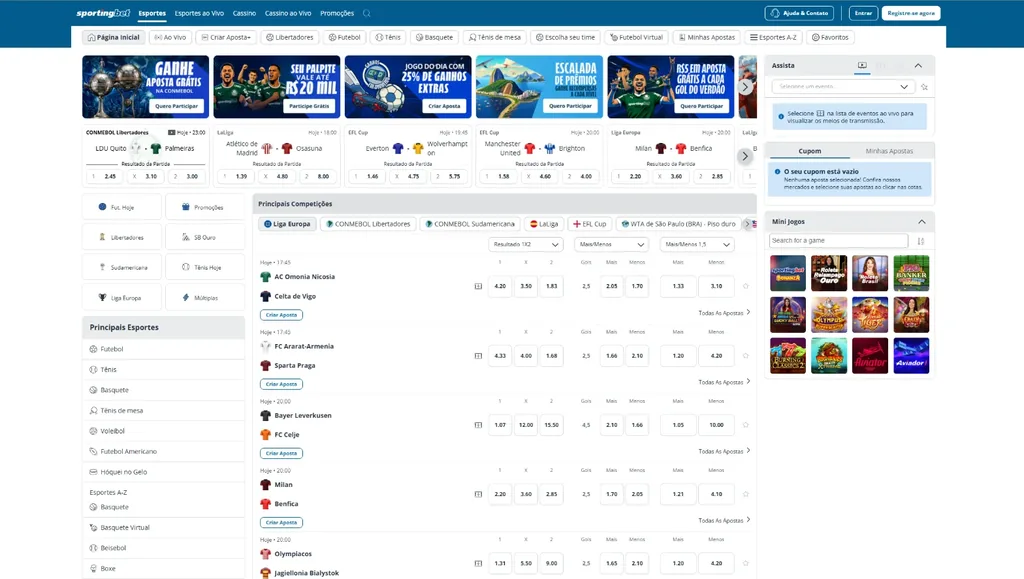Select Hóquei no Gelo in sports list
The width and height of the screenshot is (1024, 579).
pos(163,472)
